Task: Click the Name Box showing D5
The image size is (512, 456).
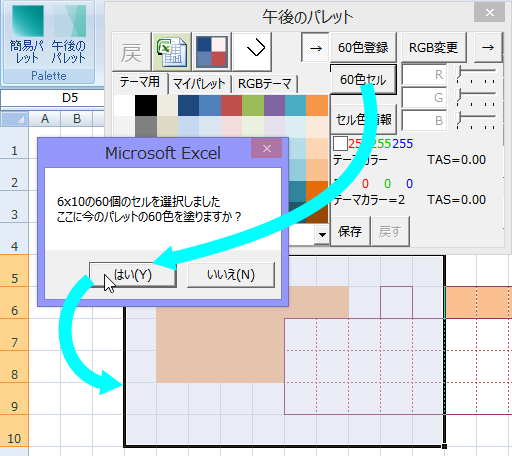Action: pyautogui.click(x=53, y=98)
